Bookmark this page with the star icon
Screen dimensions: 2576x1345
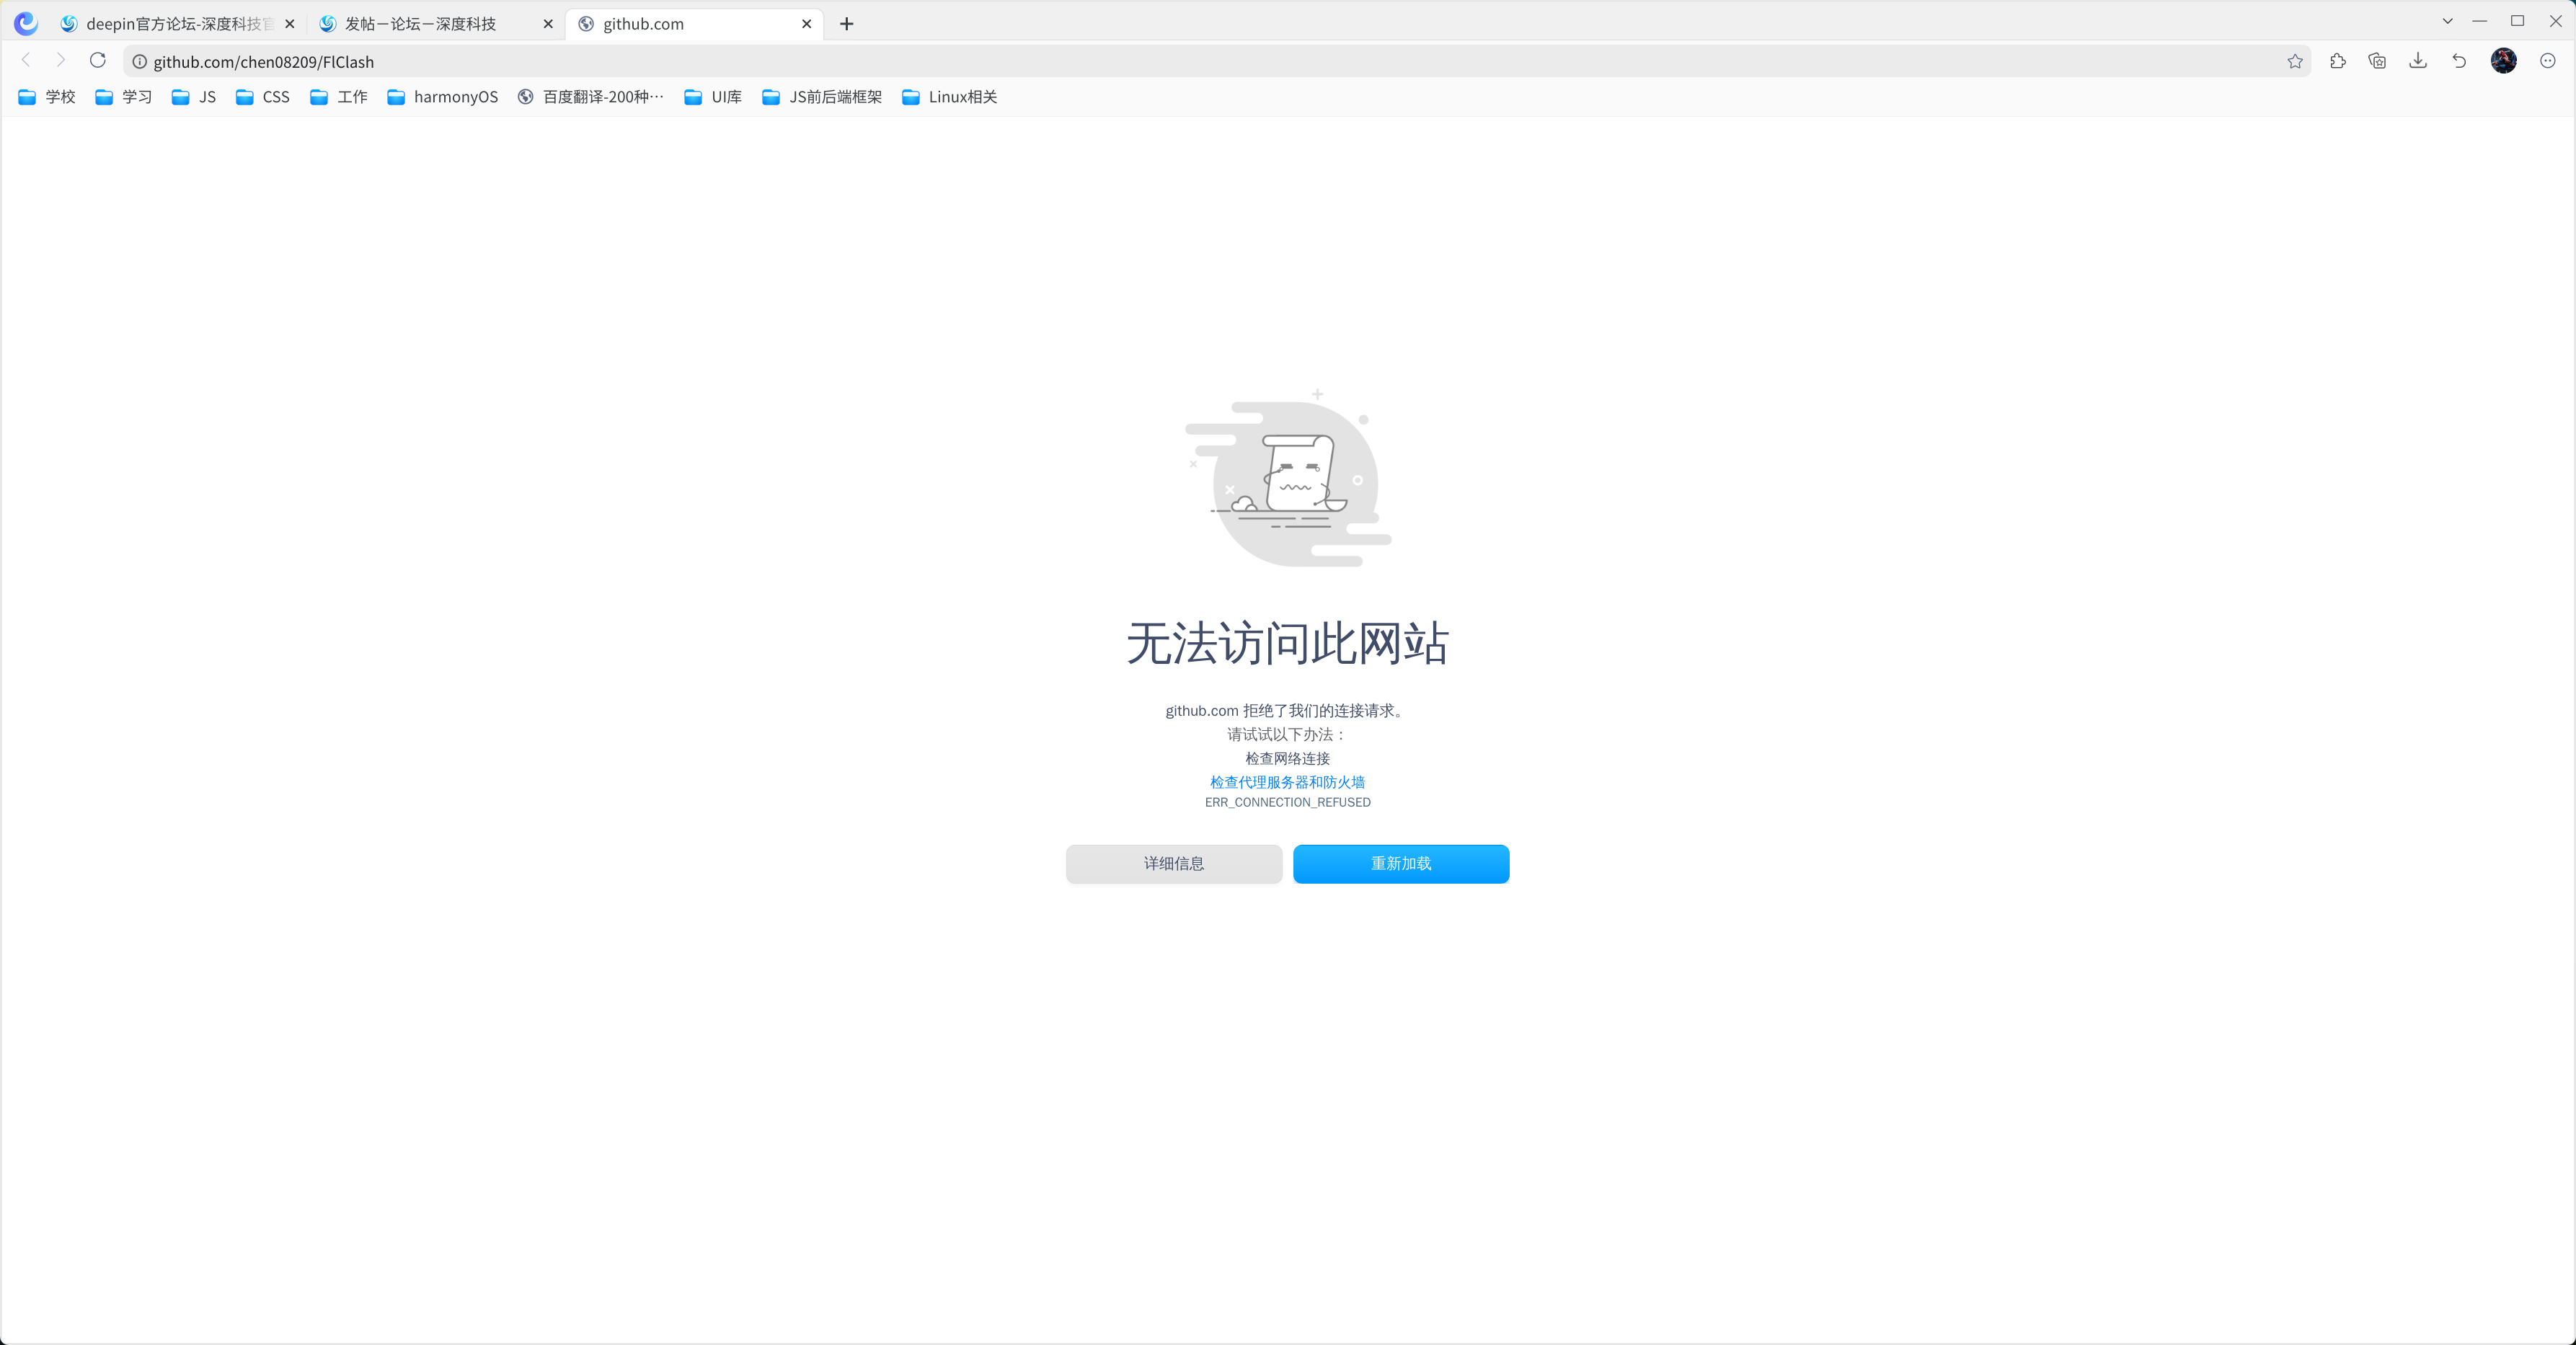(x=2295, y=62)
